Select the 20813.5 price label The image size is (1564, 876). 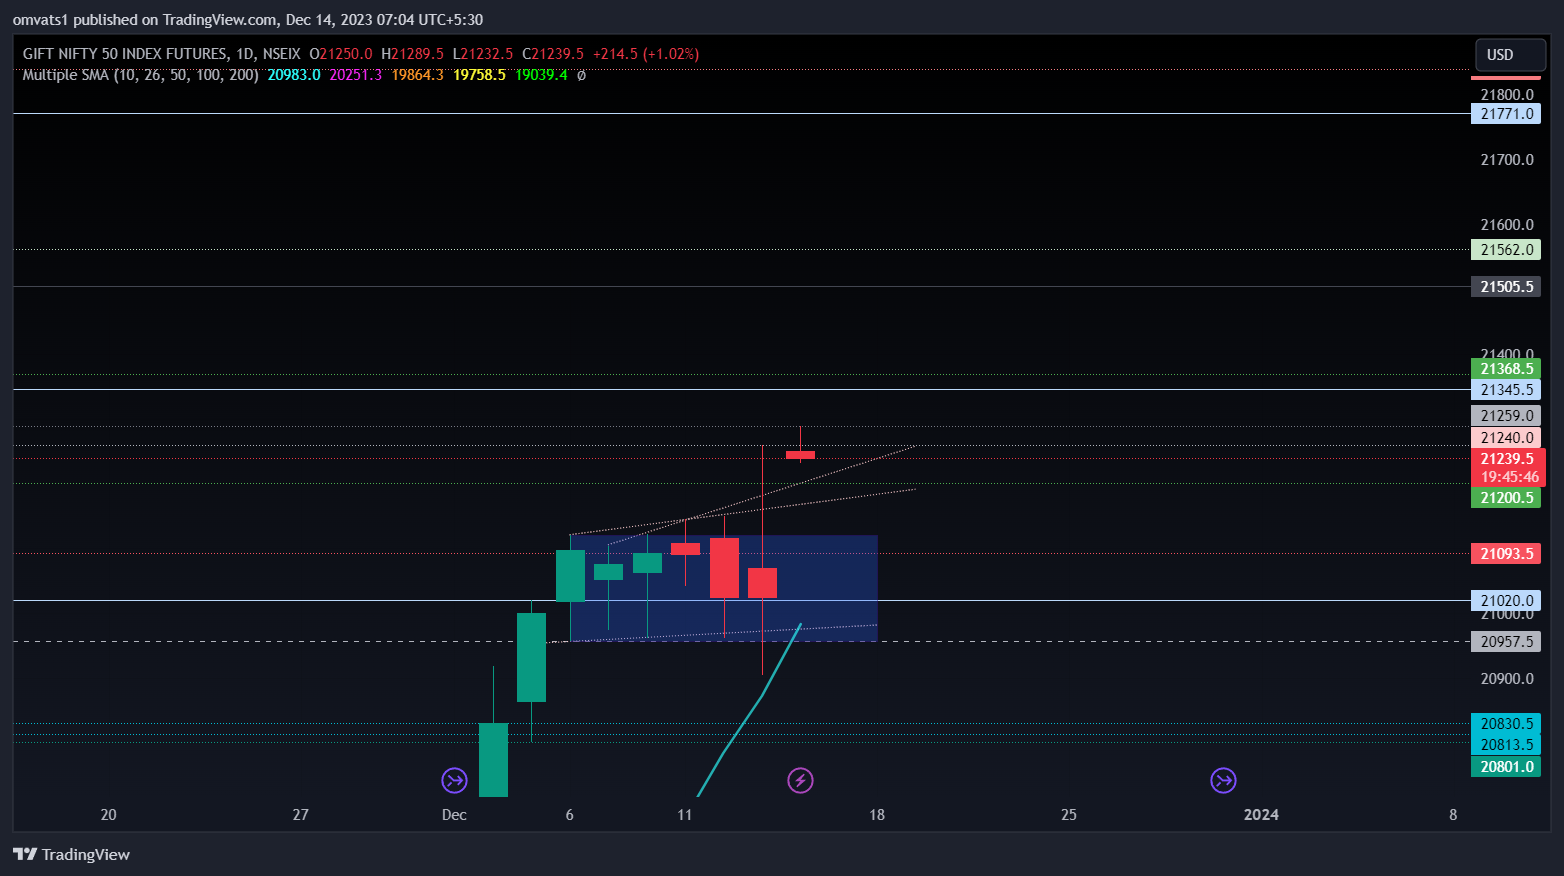point(1506,745)
